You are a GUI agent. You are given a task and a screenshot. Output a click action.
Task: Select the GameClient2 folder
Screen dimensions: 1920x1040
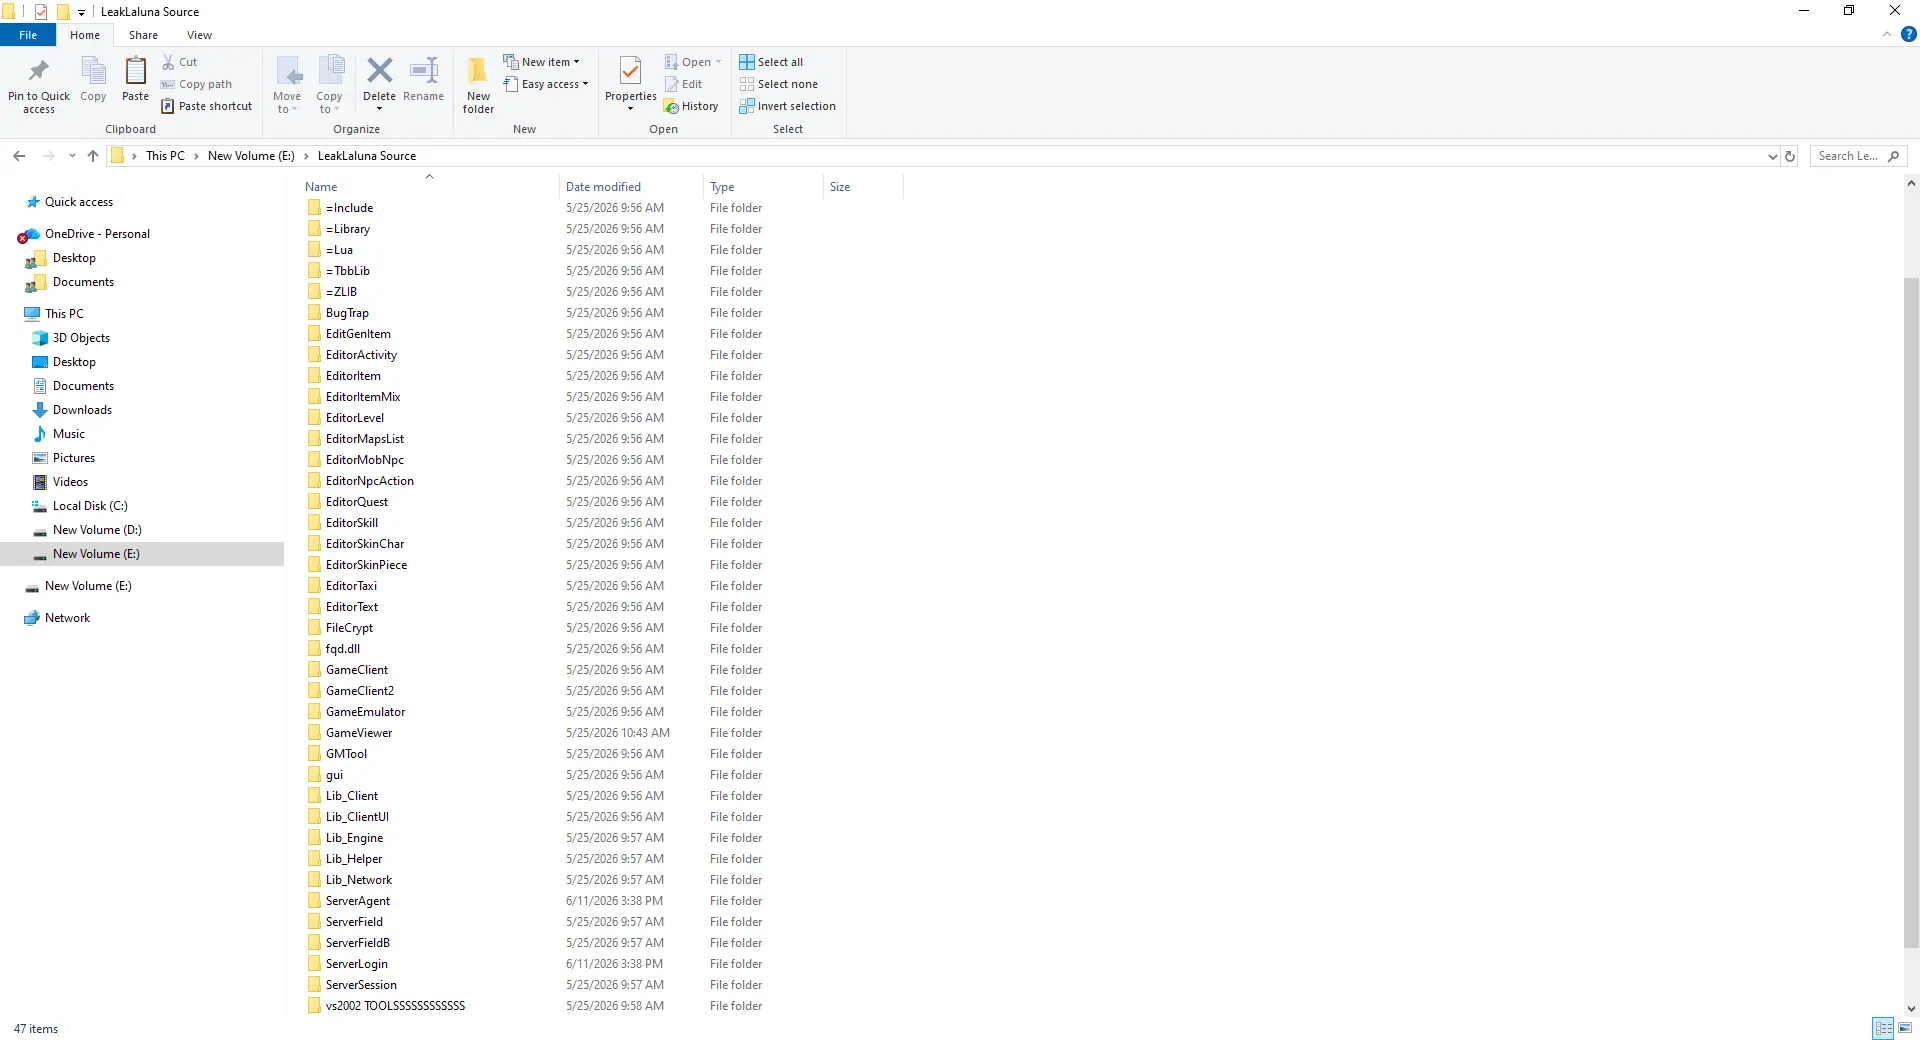click(x=360, y=691)
